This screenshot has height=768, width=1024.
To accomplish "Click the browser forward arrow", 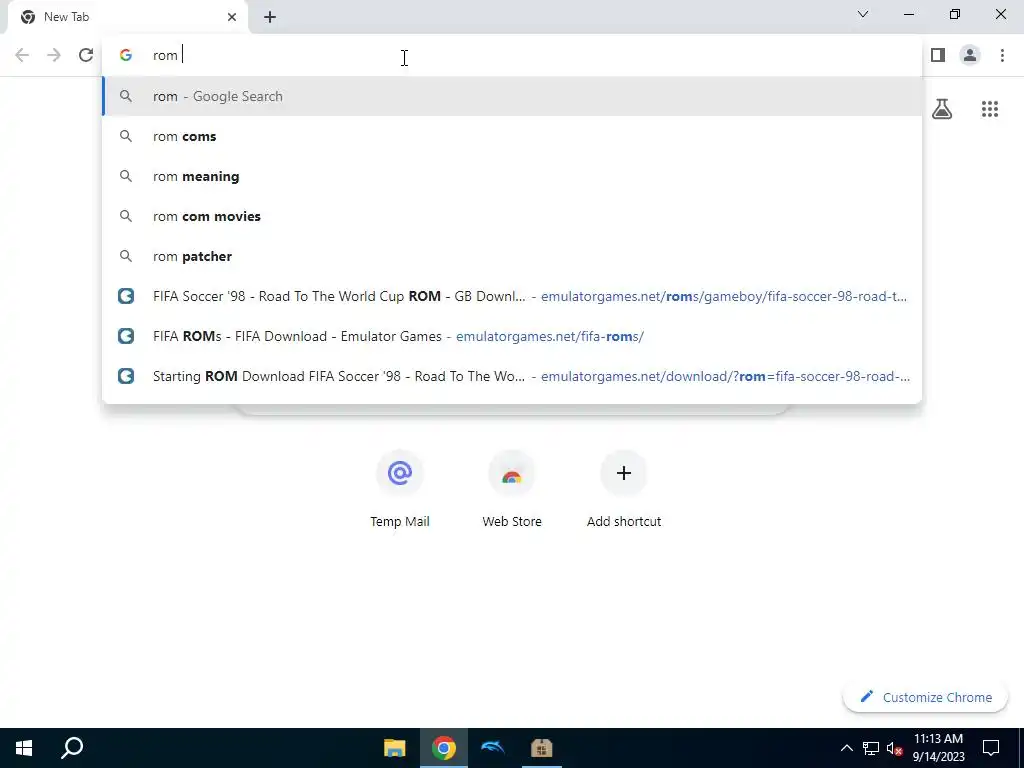I will click(x=54, y=55).
